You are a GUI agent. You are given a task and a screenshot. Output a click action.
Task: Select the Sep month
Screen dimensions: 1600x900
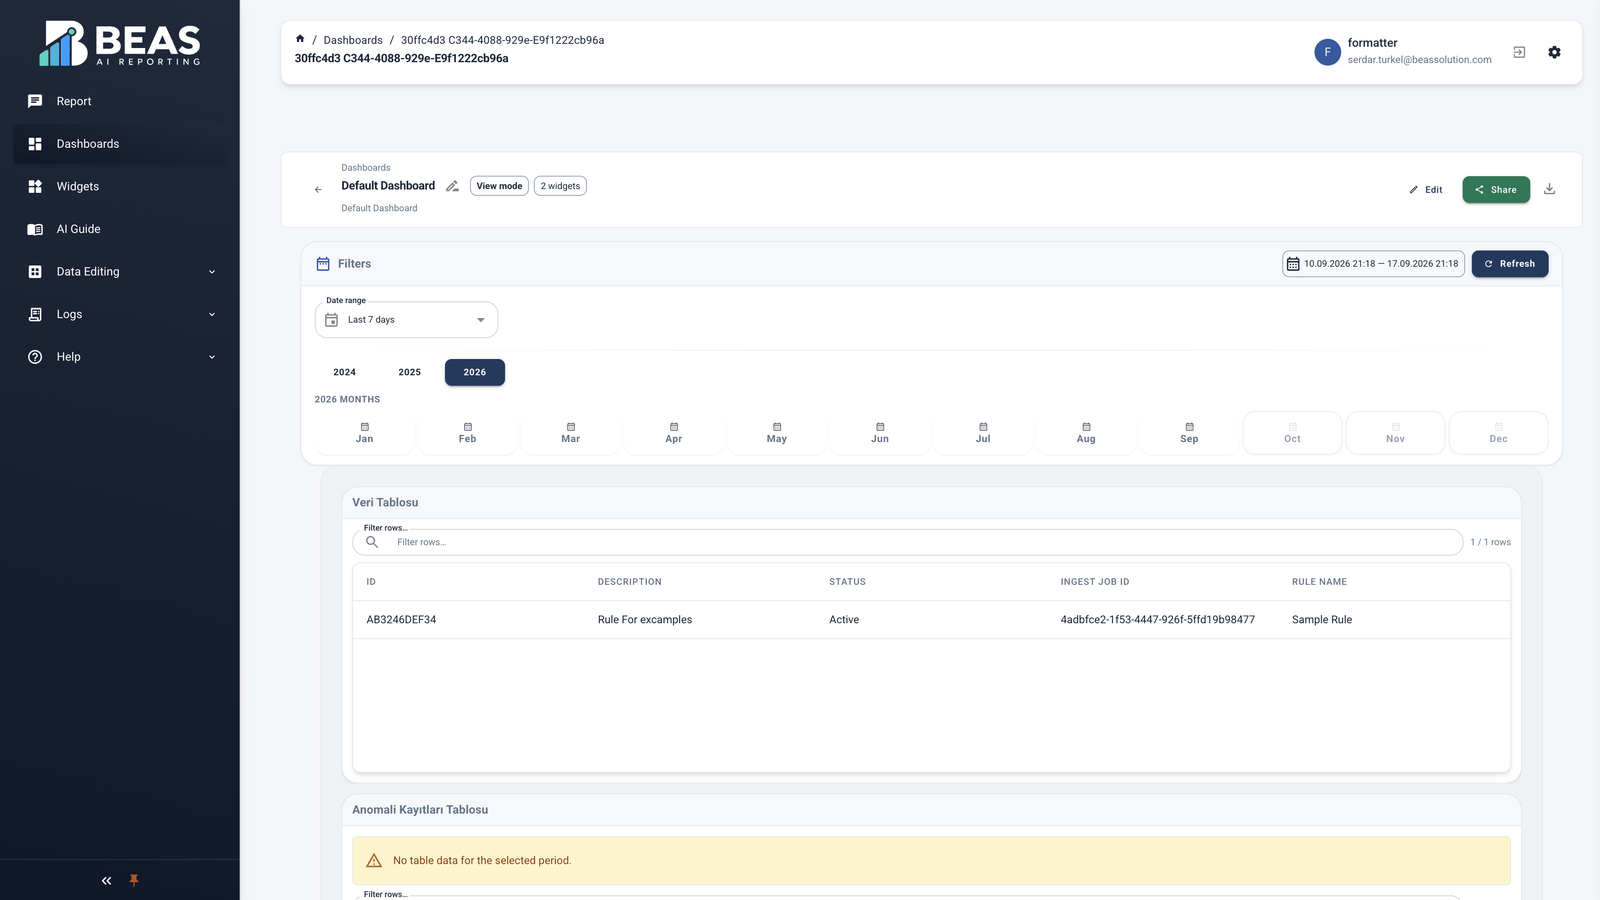click(x=1189, y=433)
